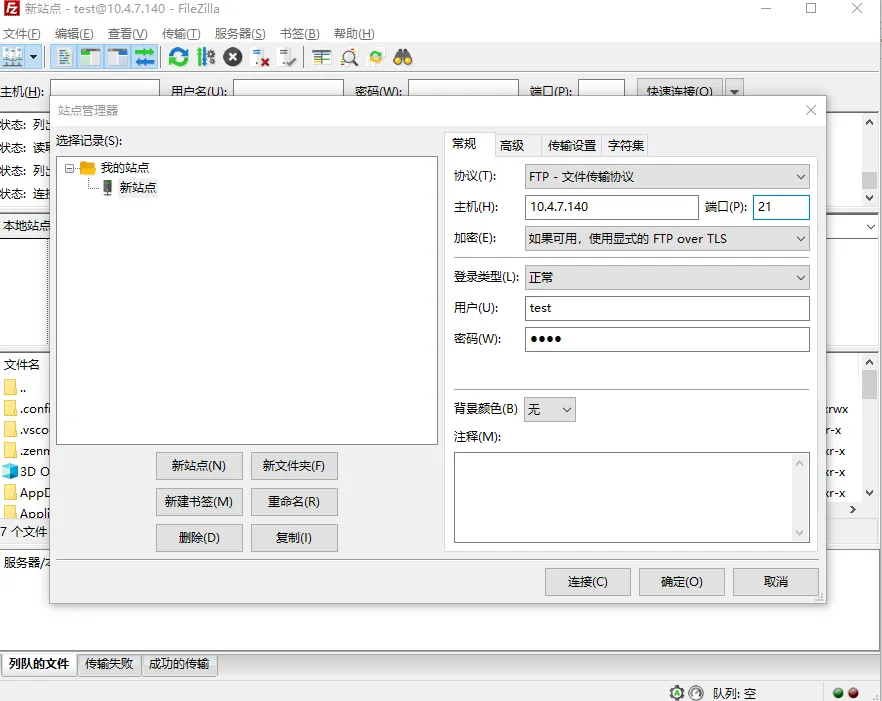Click the green refresh file lists icon

coord(179,57)
